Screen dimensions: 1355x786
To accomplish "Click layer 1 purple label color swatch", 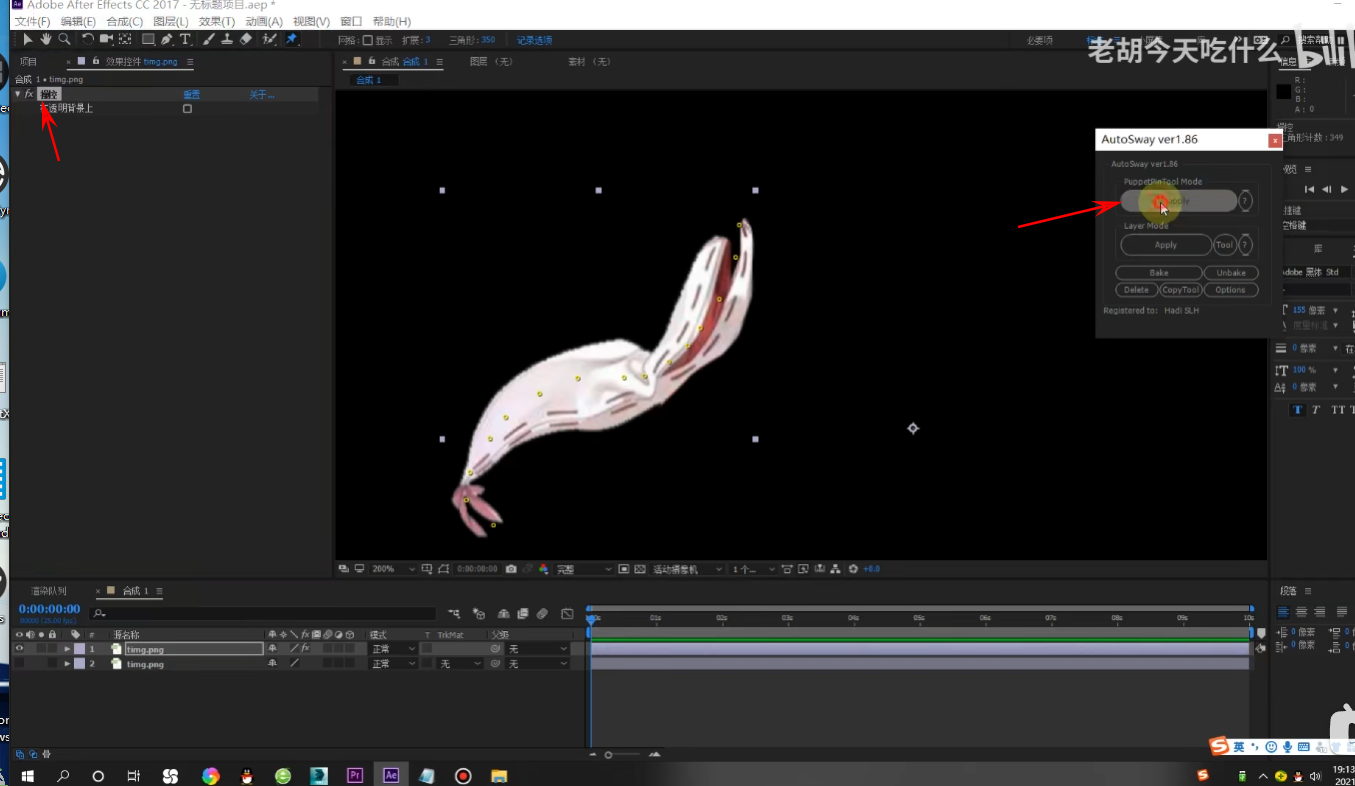I will point(80,649).
